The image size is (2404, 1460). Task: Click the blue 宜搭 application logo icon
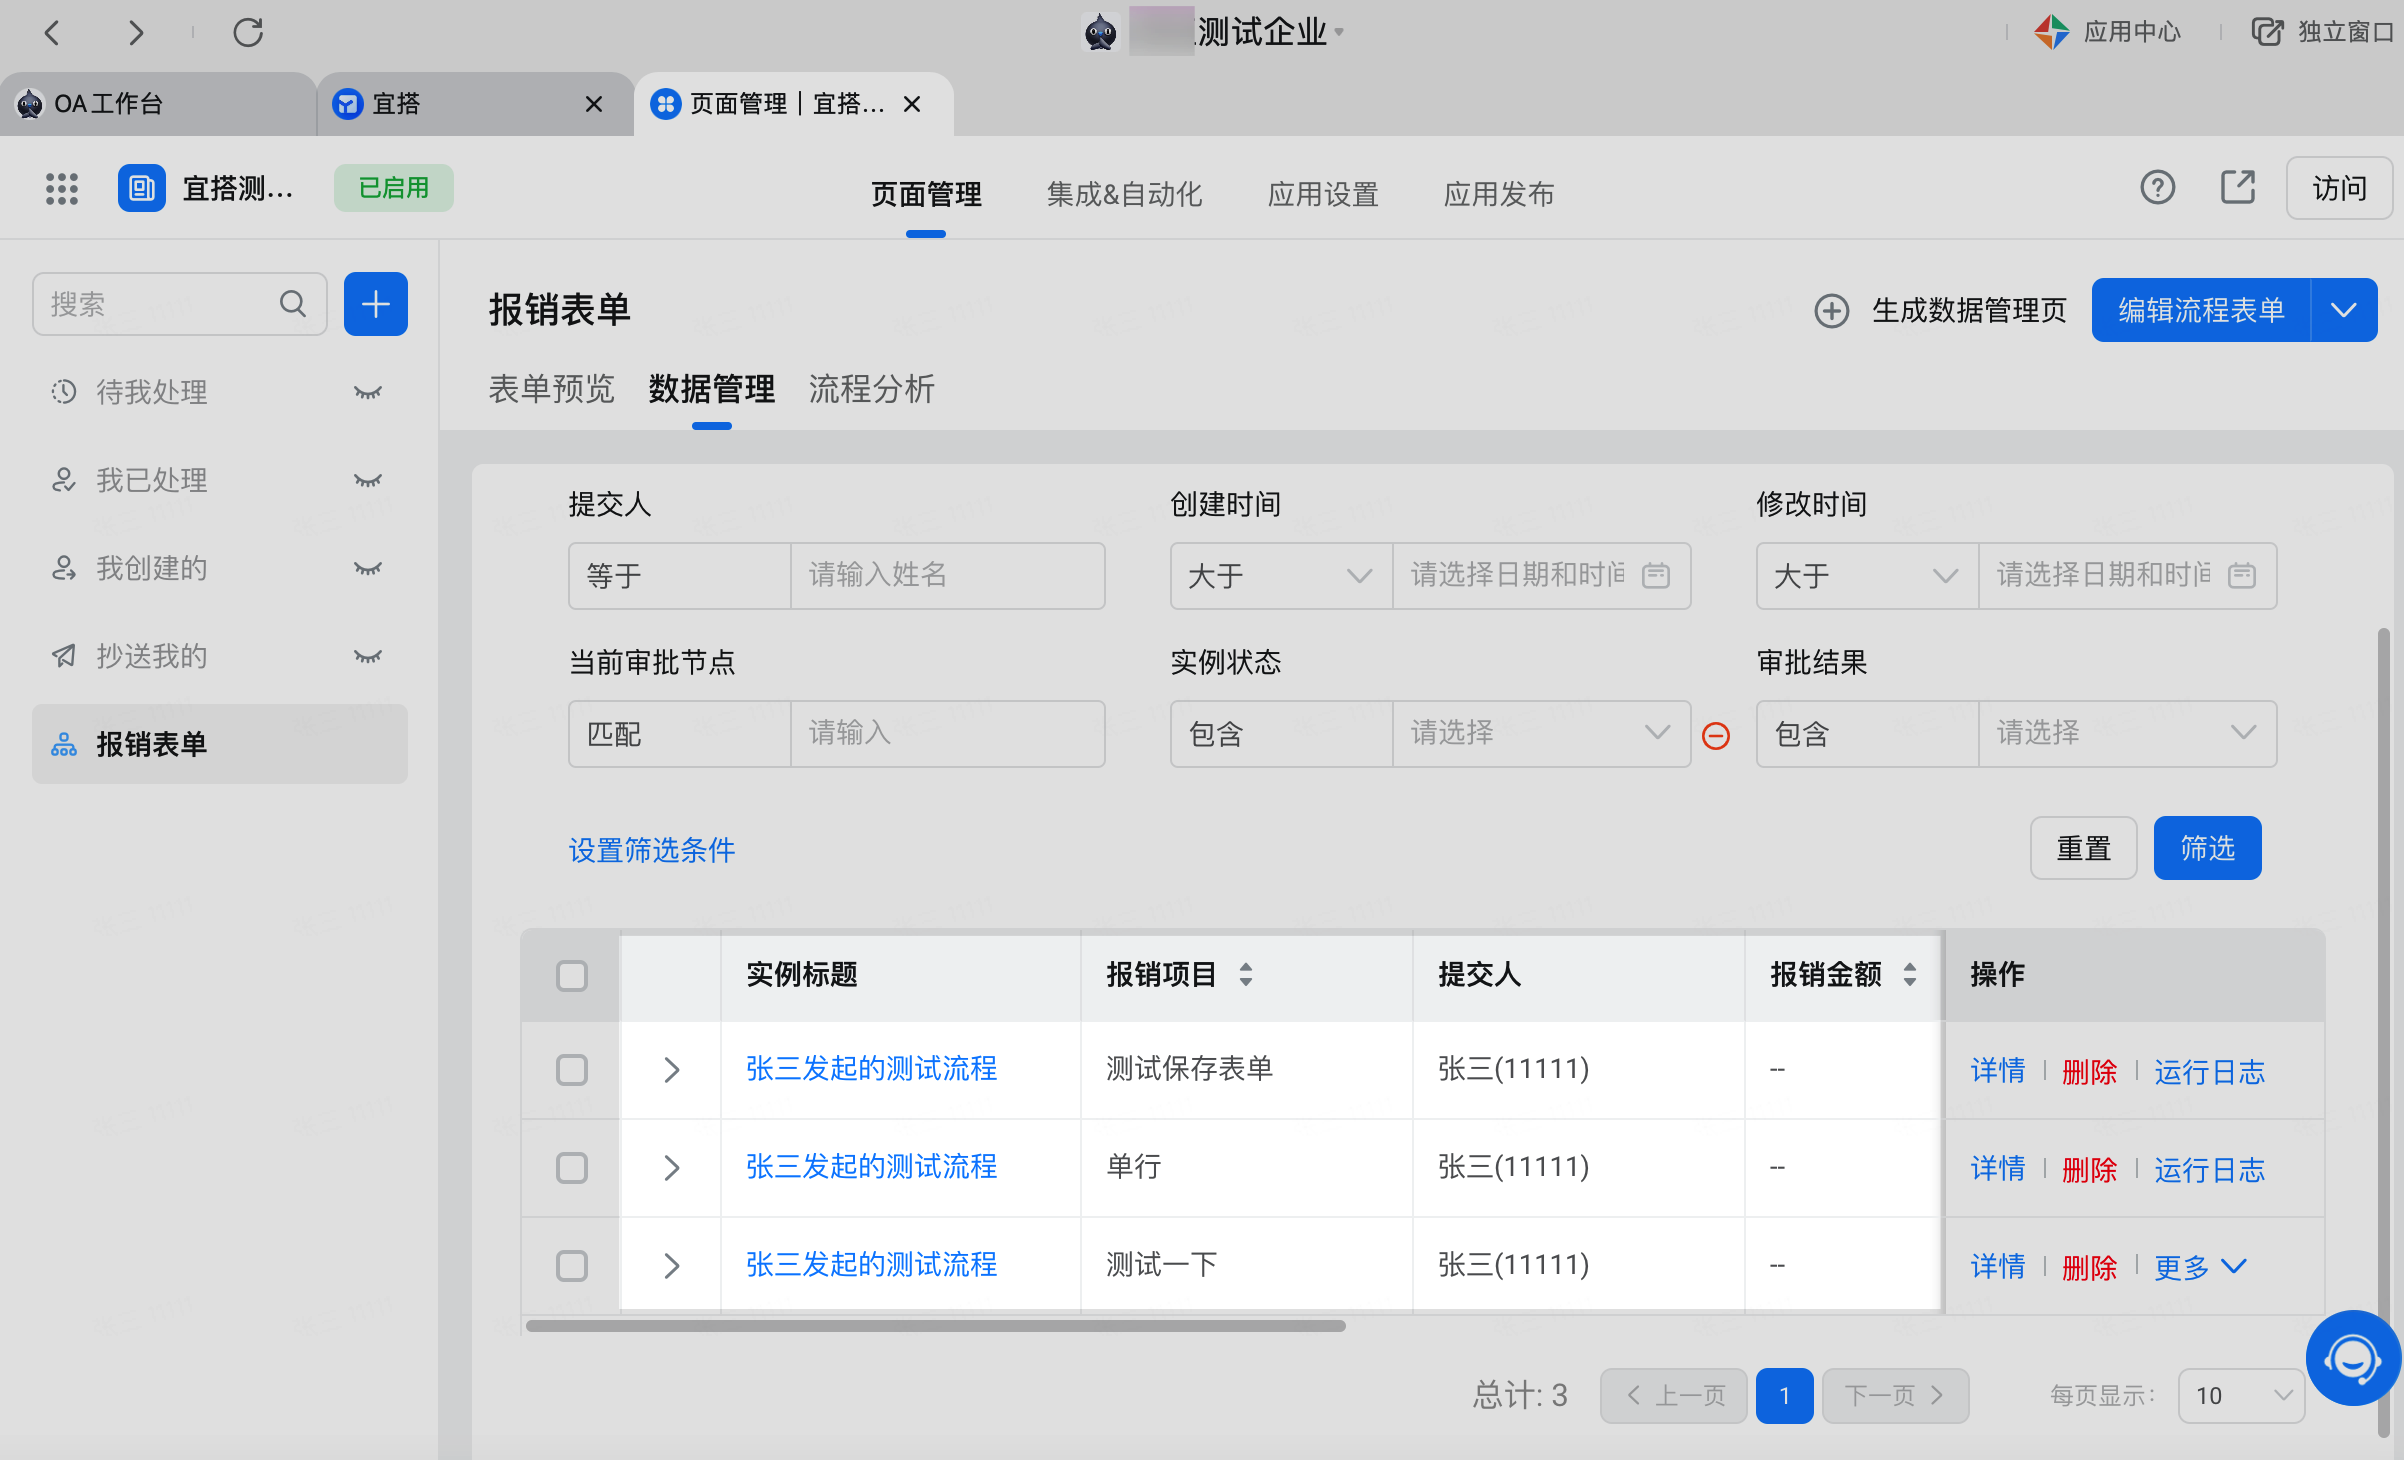point(142,188)
